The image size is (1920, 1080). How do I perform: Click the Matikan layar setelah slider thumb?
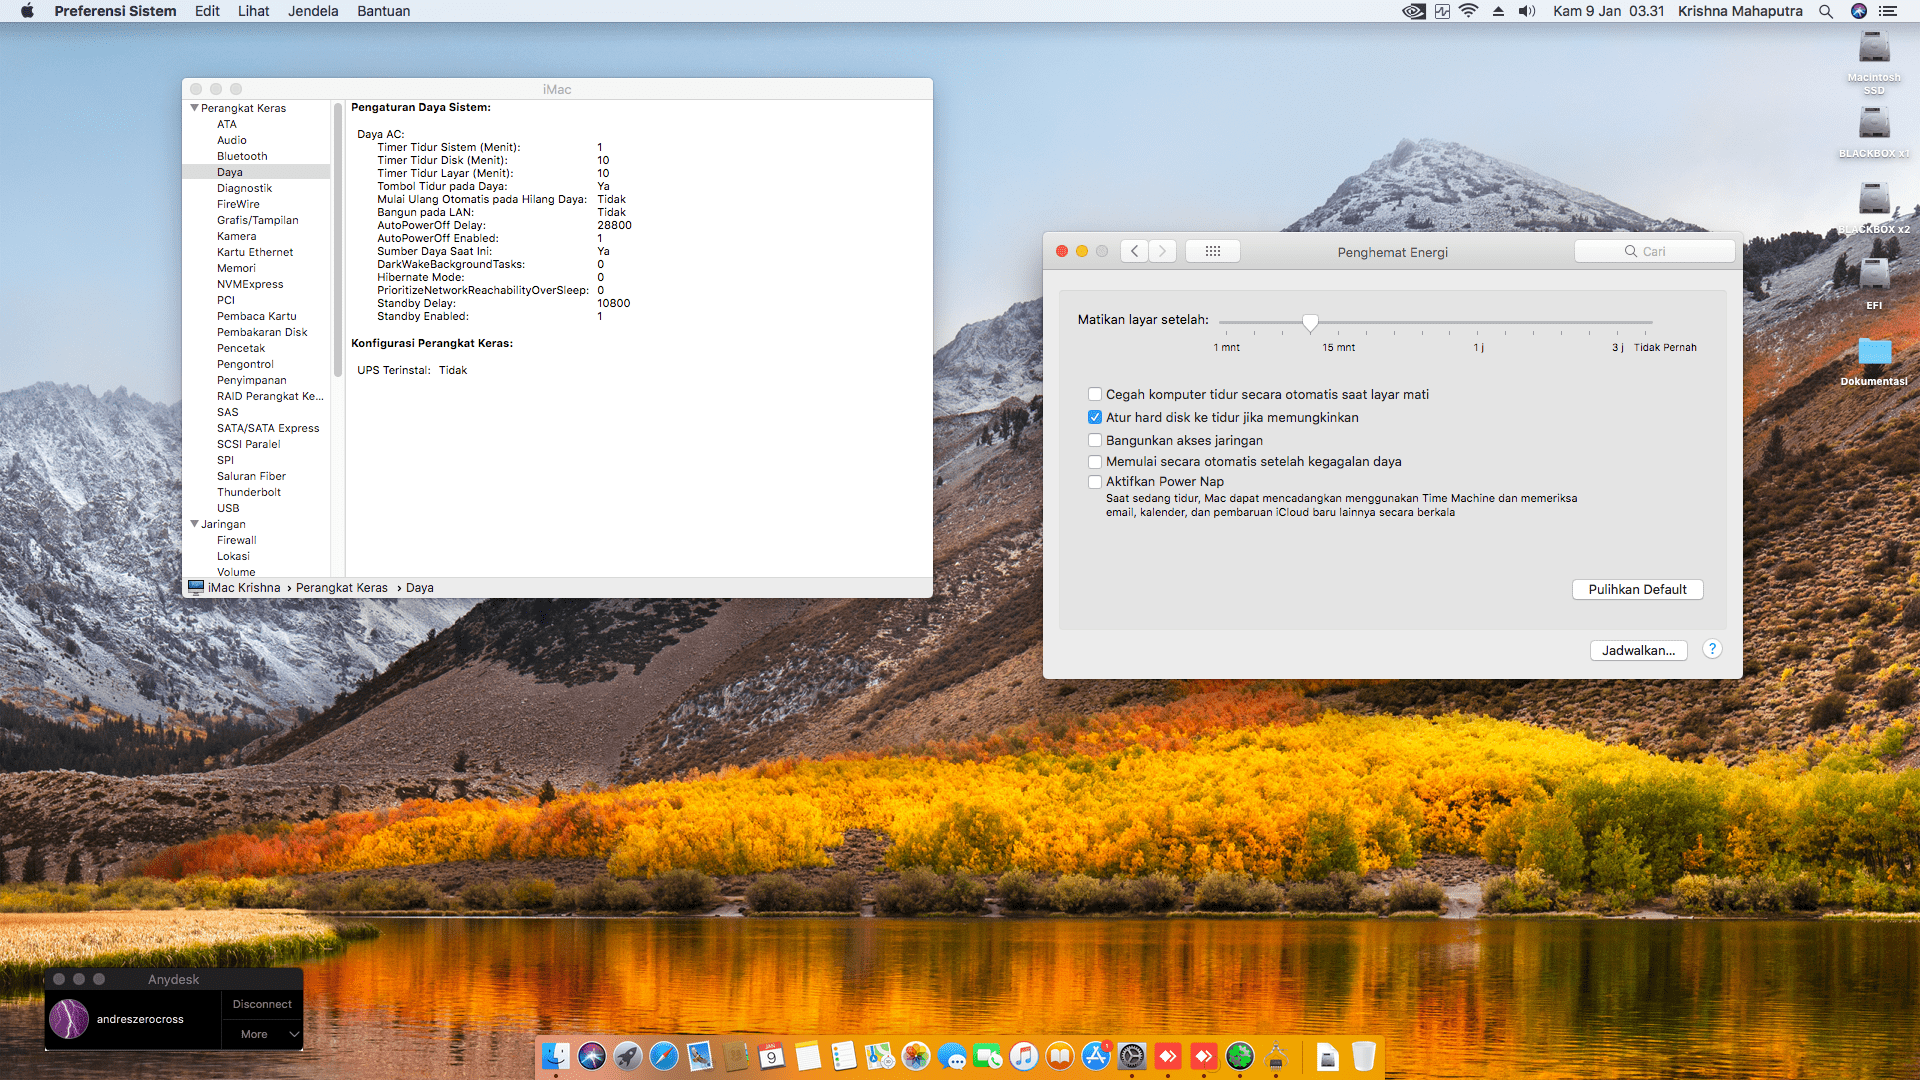(1310, 322)
